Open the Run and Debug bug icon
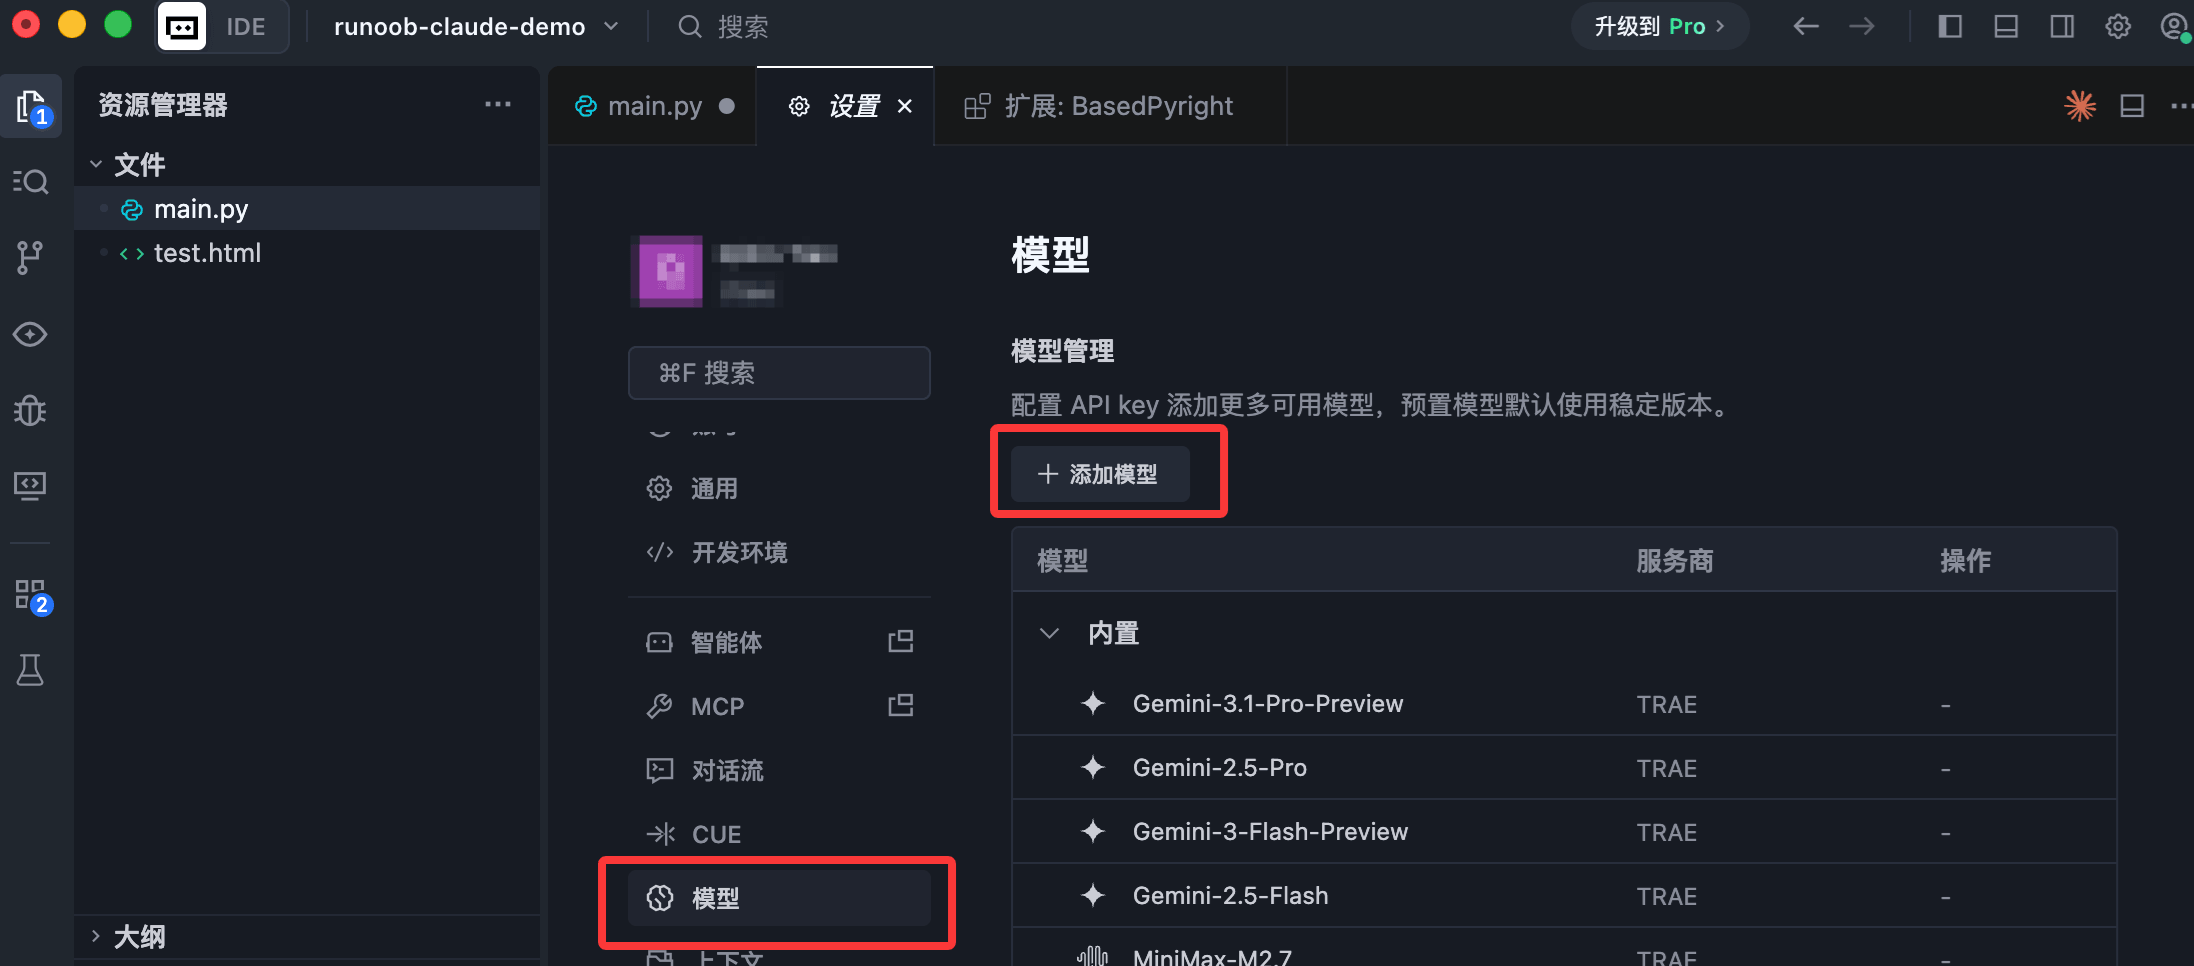The width and height of the screenshot is (2194, 966). pyautogui.click(x=31, y=410)
